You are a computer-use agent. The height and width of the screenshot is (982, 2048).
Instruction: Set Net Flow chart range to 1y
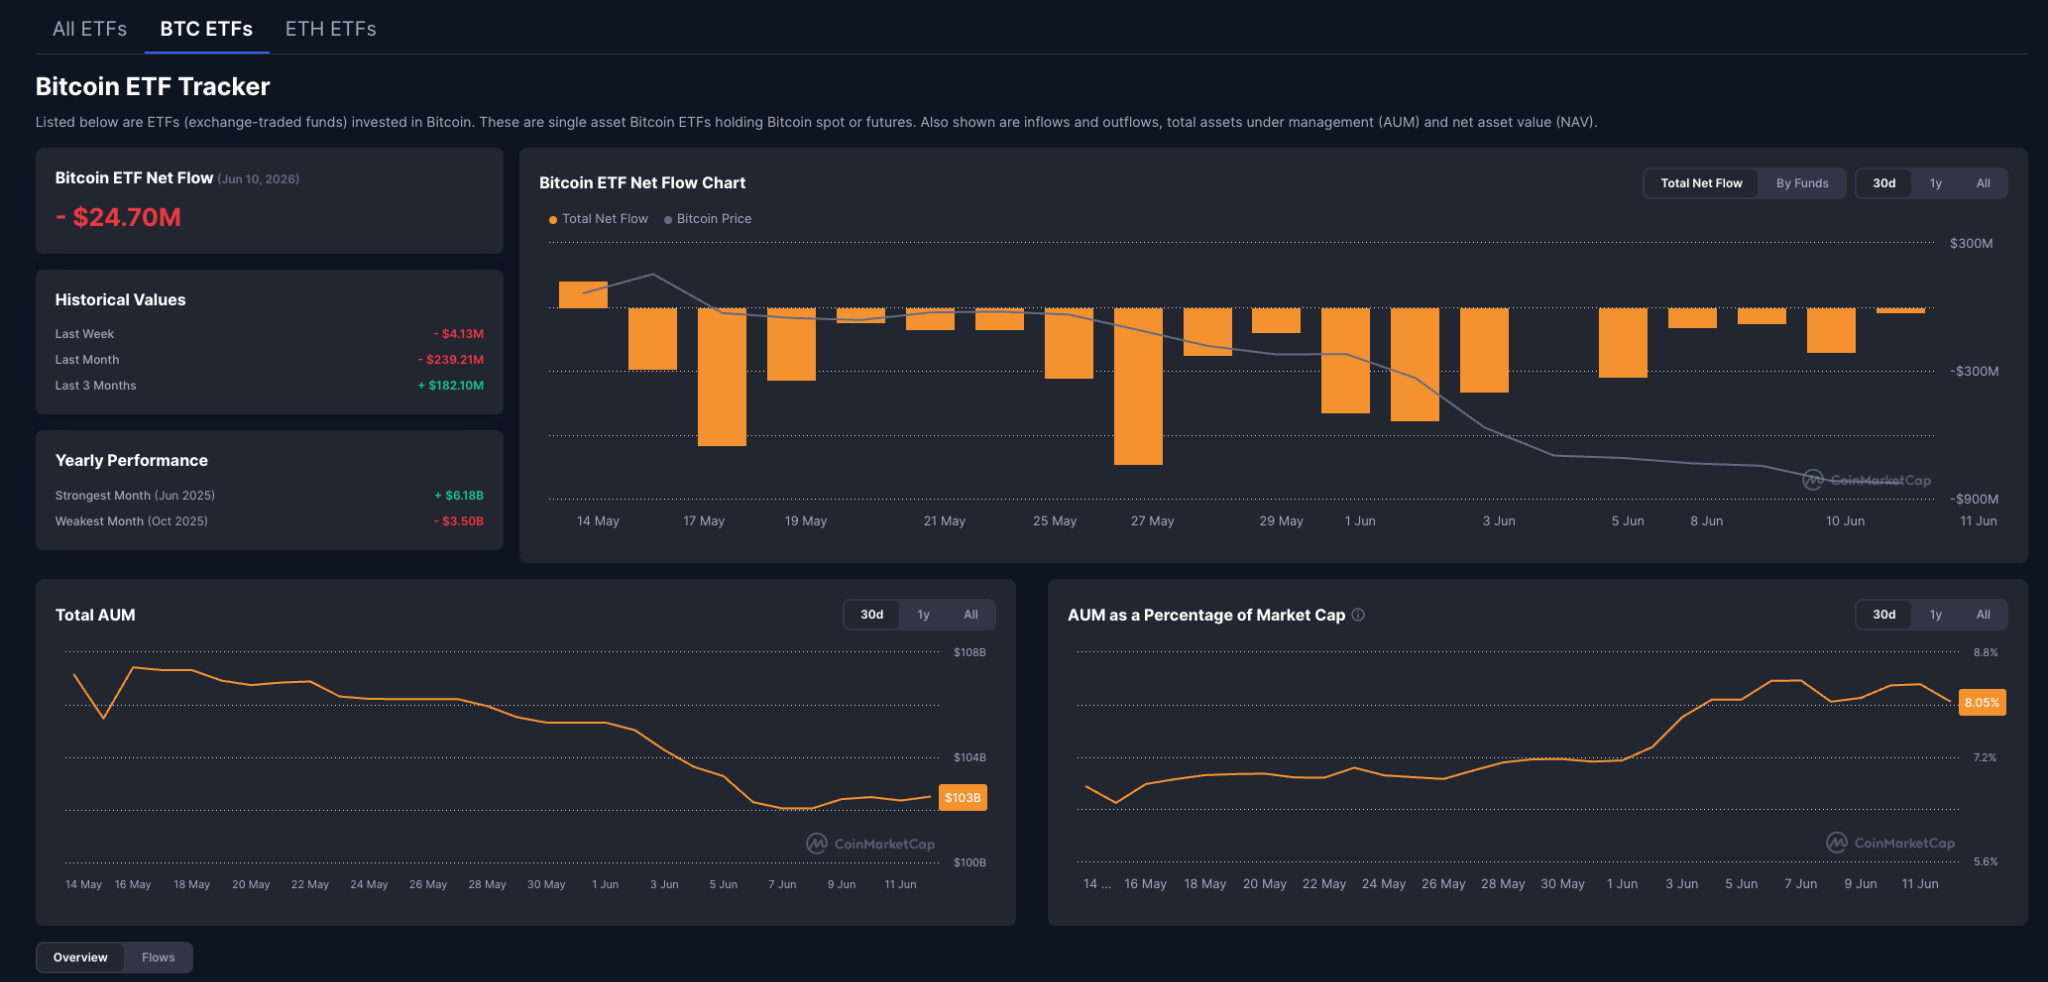click(x=1936, y=183)
